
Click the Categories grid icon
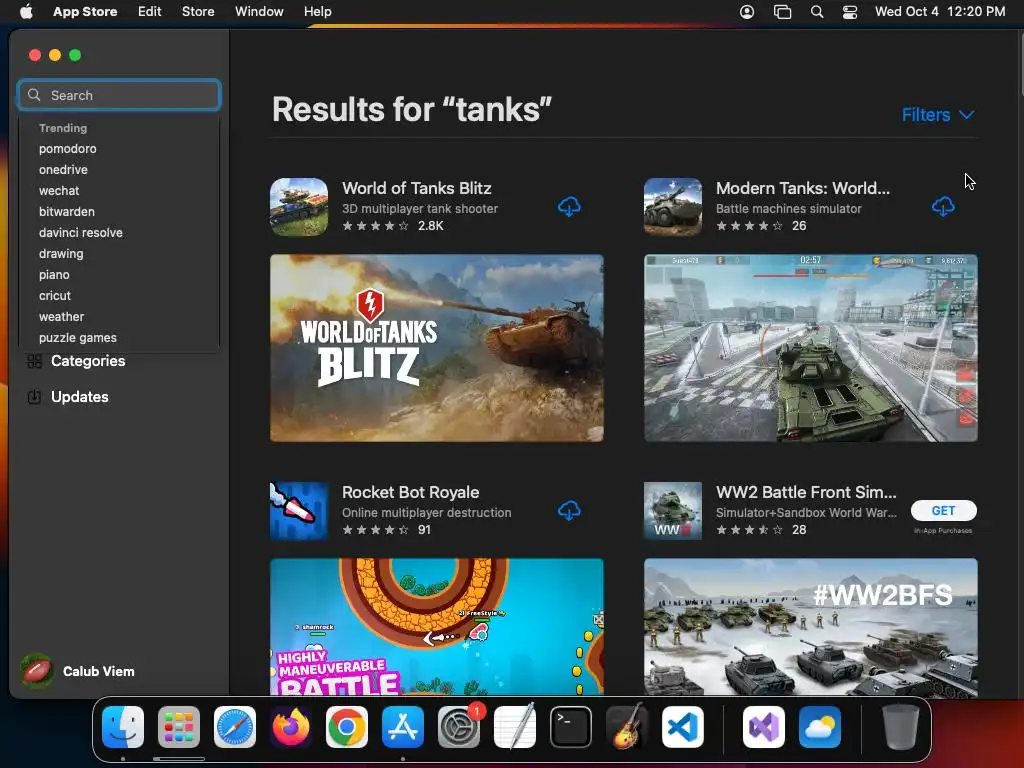click(35, 361)
